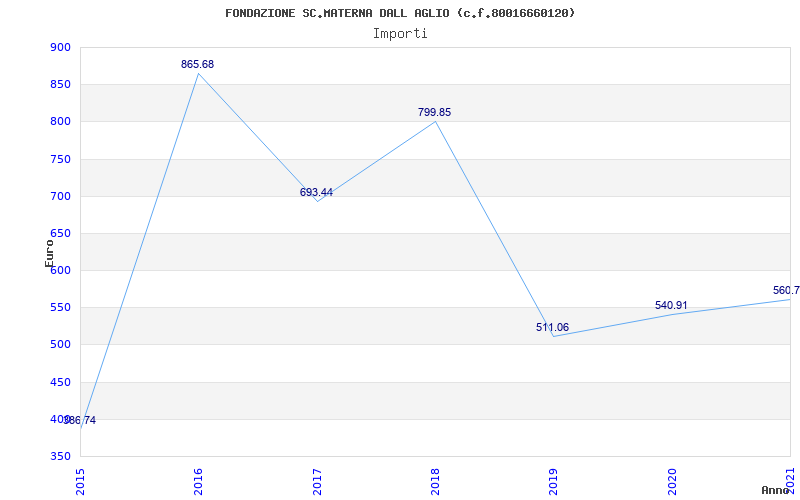
Task: Select the 540.91 data label
Action: (671, 306)
